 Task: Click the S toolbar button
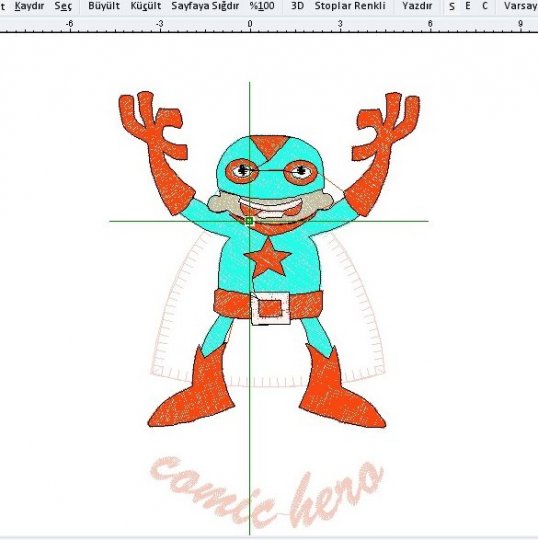(452, 6)
